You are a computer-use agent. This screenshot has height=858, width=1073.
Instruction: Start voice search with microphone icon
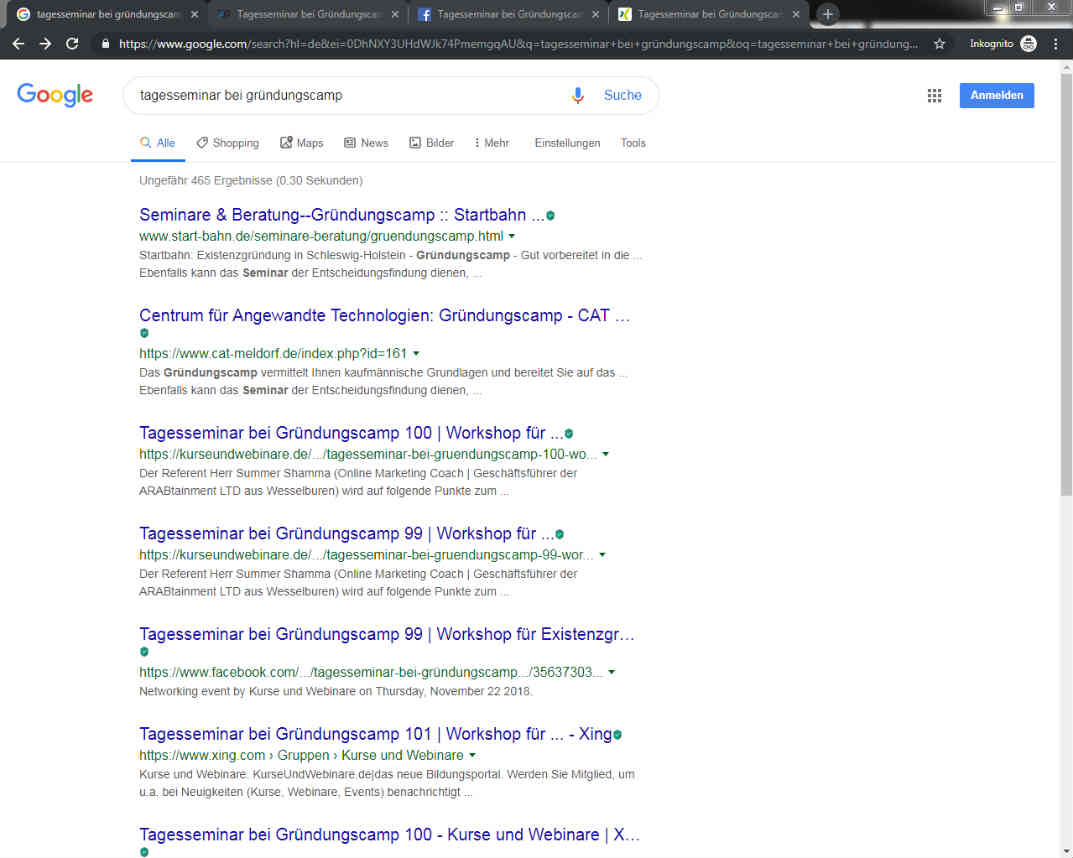[x=578, y=95]
